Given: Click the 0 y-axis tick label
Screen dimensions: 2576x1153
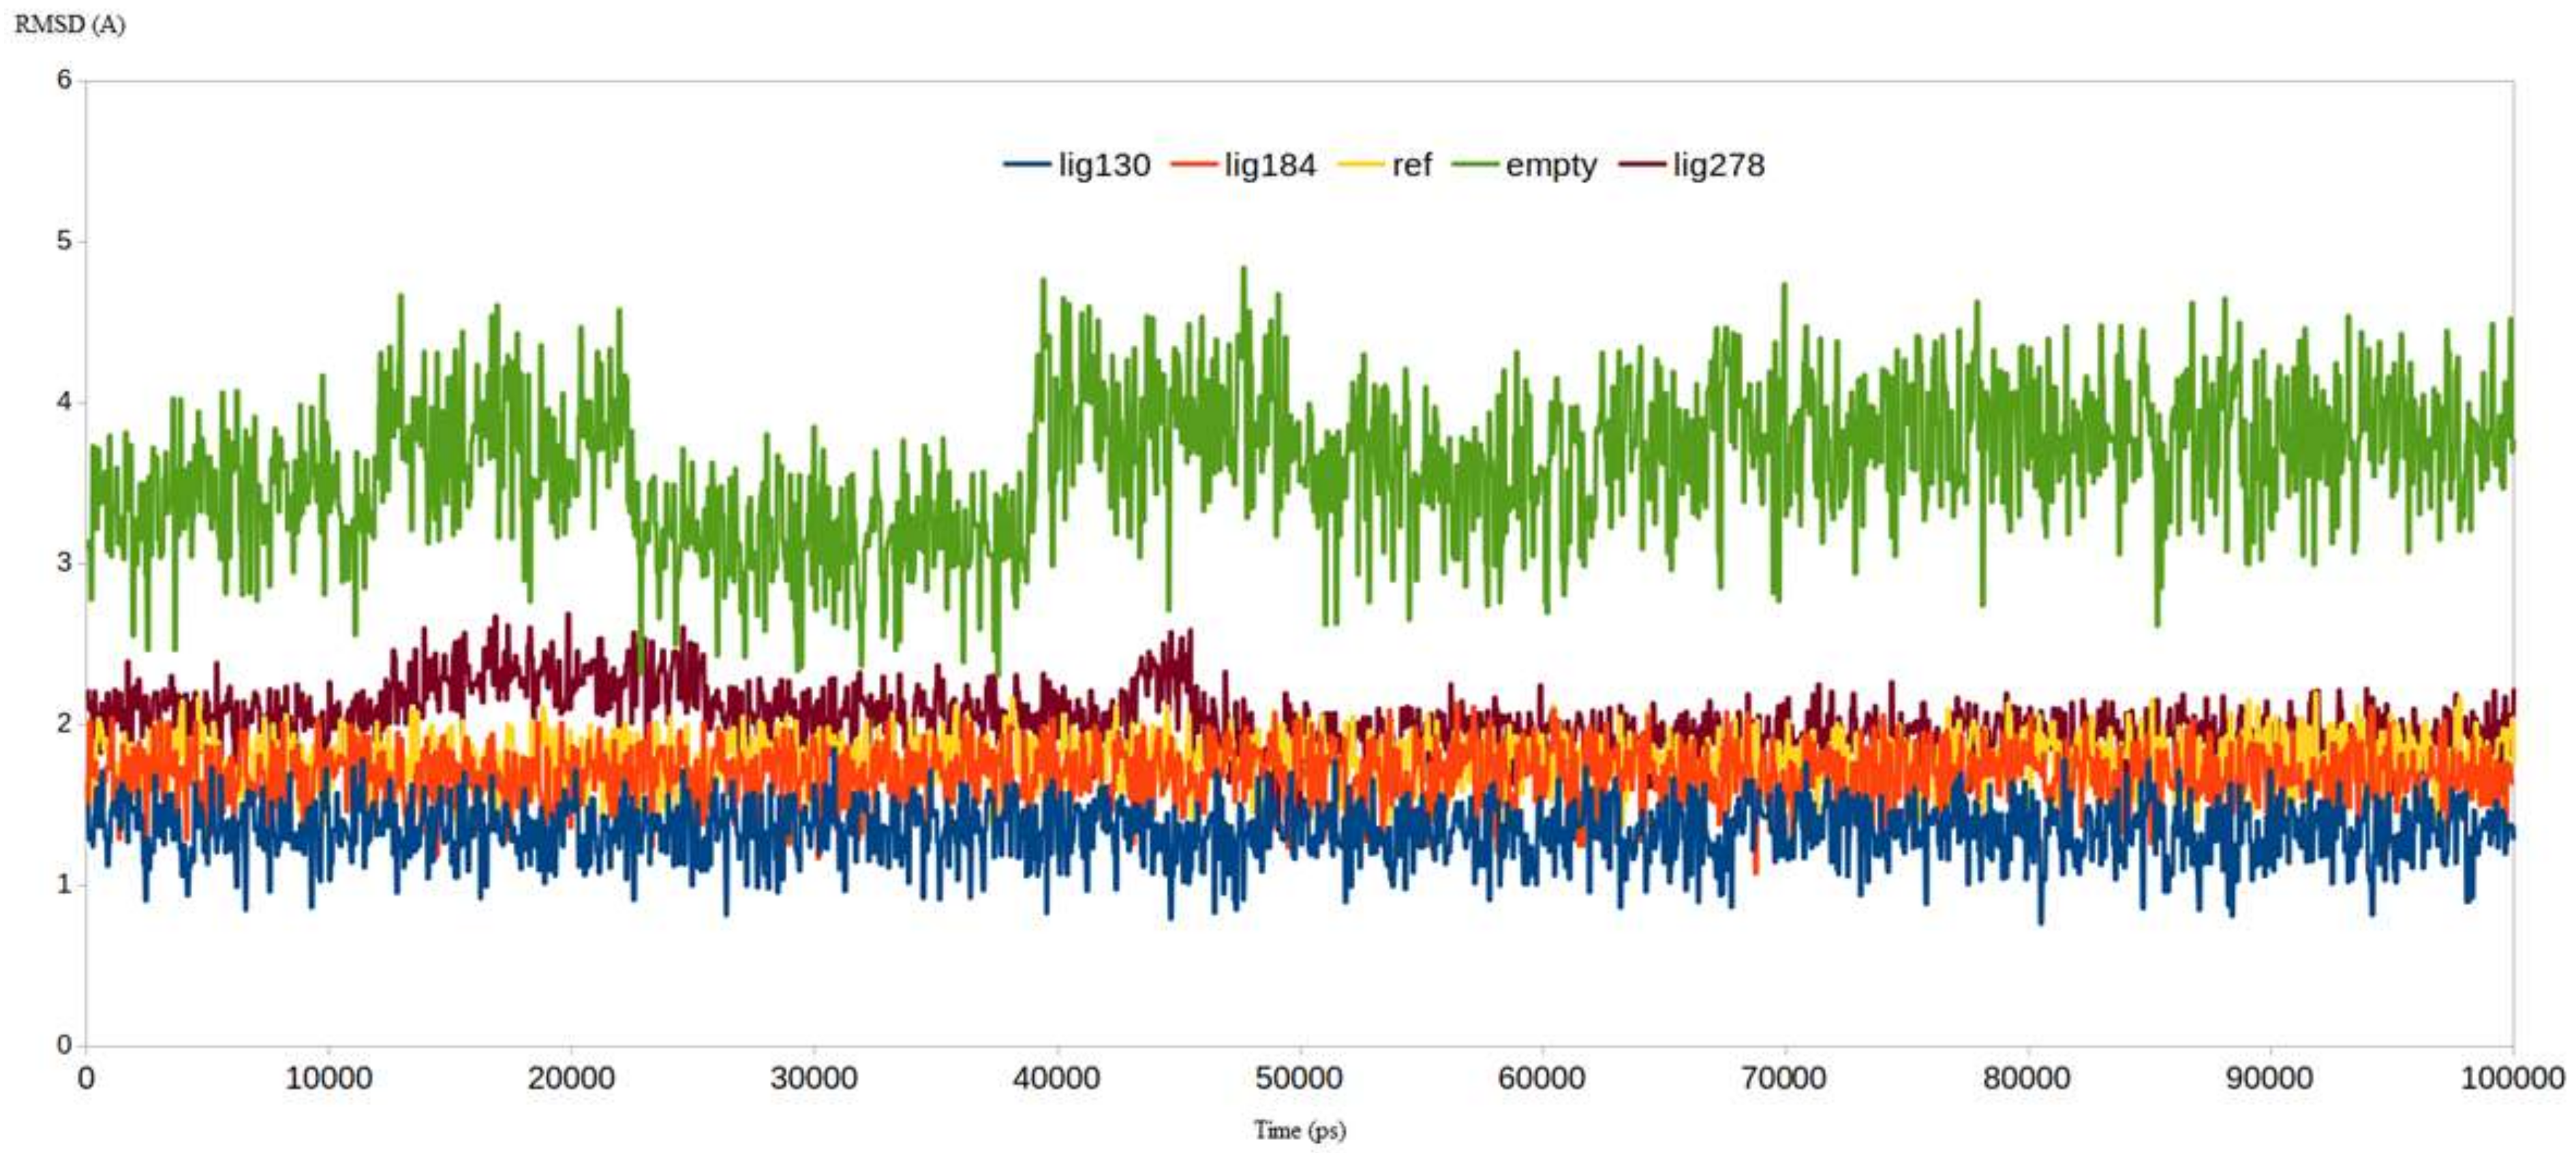Looking at the screenshot, I should click(x=64, y=1045).
